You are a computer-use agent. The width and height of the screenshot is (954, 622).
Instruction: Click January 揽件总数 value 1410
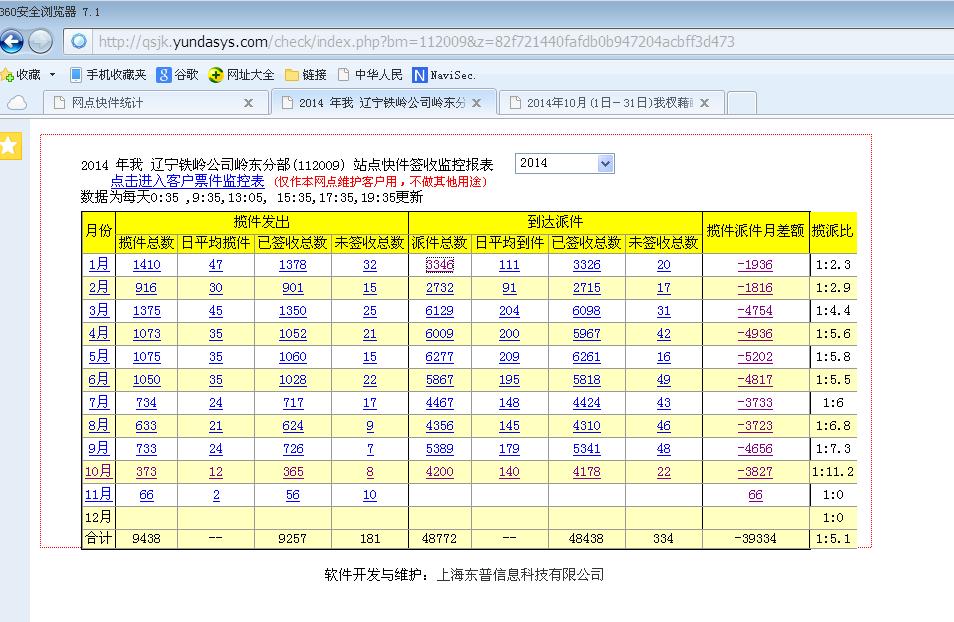pyautogui.click(x=147, y=265)
